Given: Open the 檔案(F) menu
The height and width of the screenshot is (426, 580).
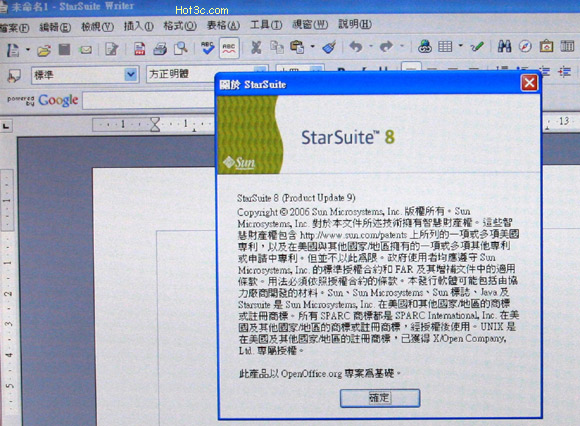Looking at the screenshot, I should pos(14,28).
